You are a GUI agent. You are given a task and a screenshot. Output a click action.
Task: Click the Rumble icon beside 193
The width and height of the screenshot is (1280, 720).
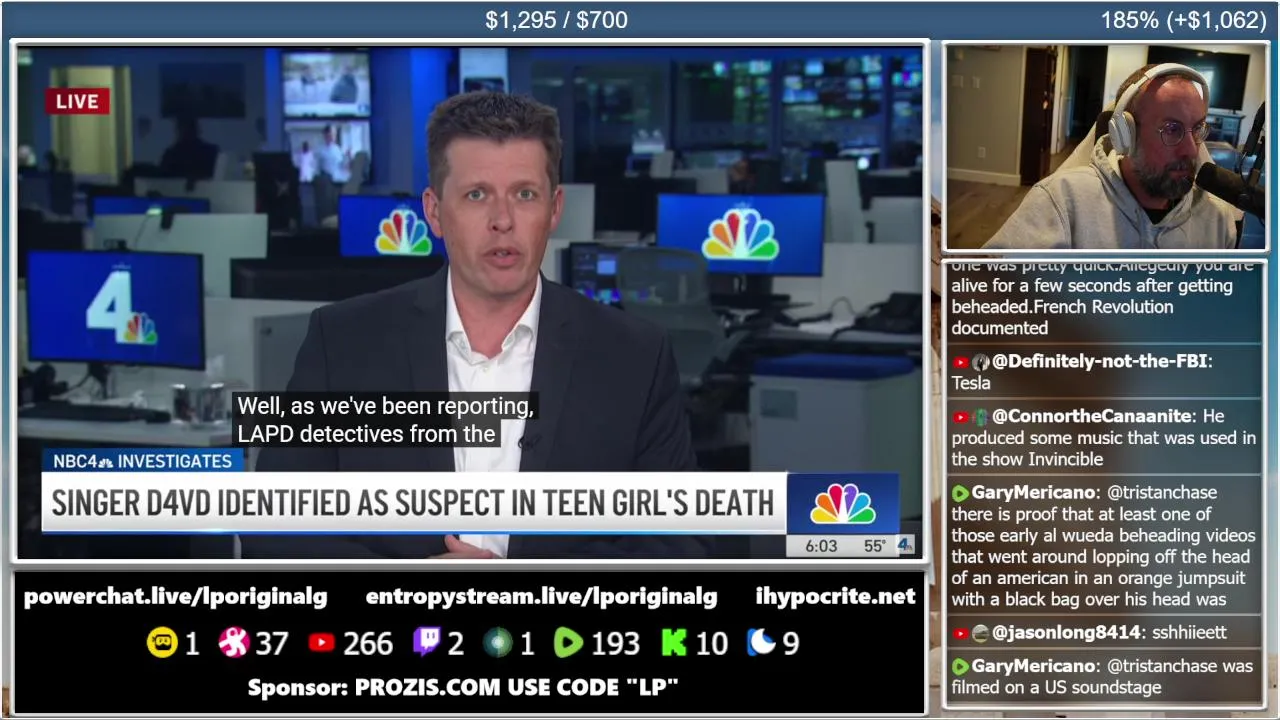coord(568,643)
